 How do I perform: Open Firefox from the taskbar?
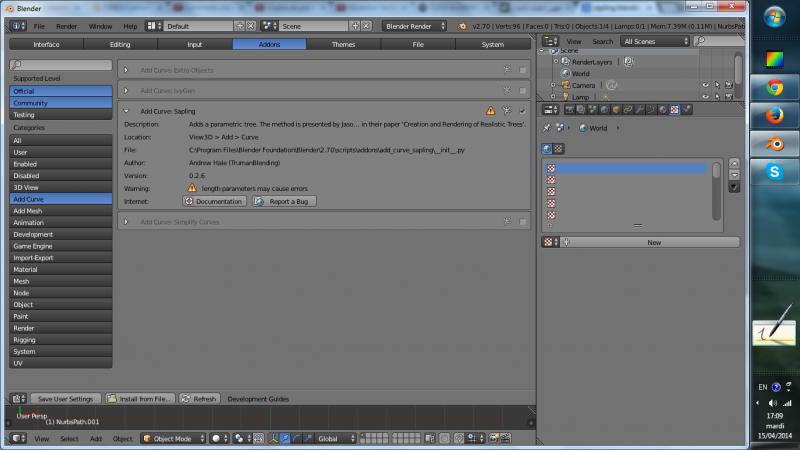[774, 116]
